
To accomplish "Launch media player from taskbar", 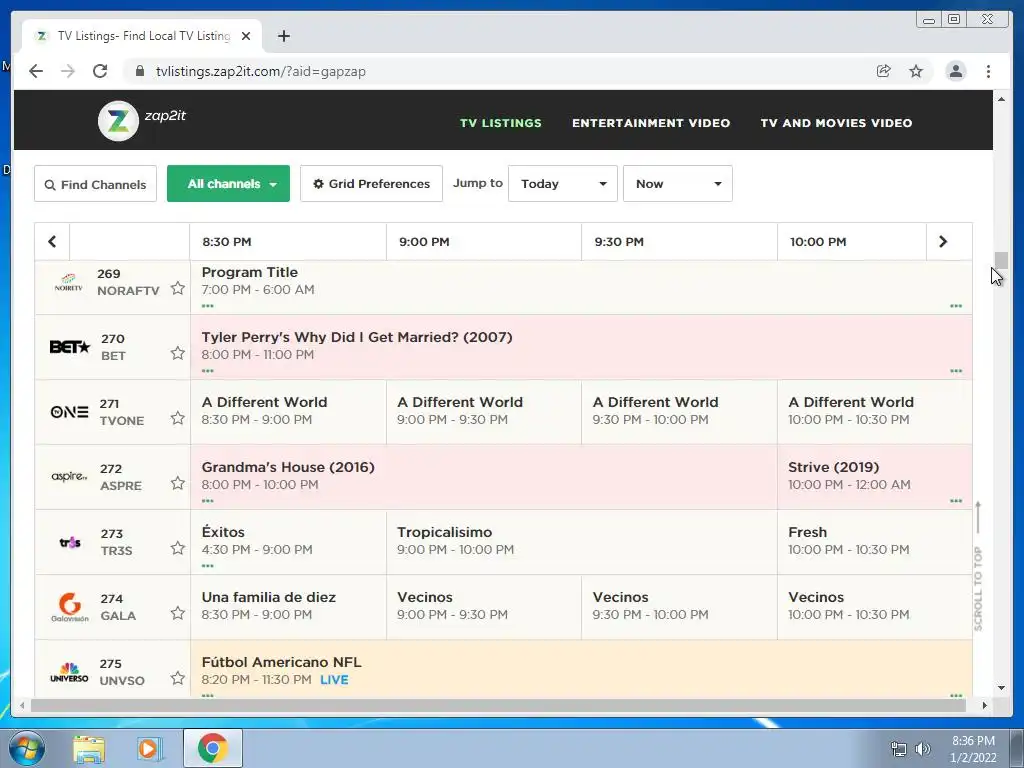I will coord(148,749).
